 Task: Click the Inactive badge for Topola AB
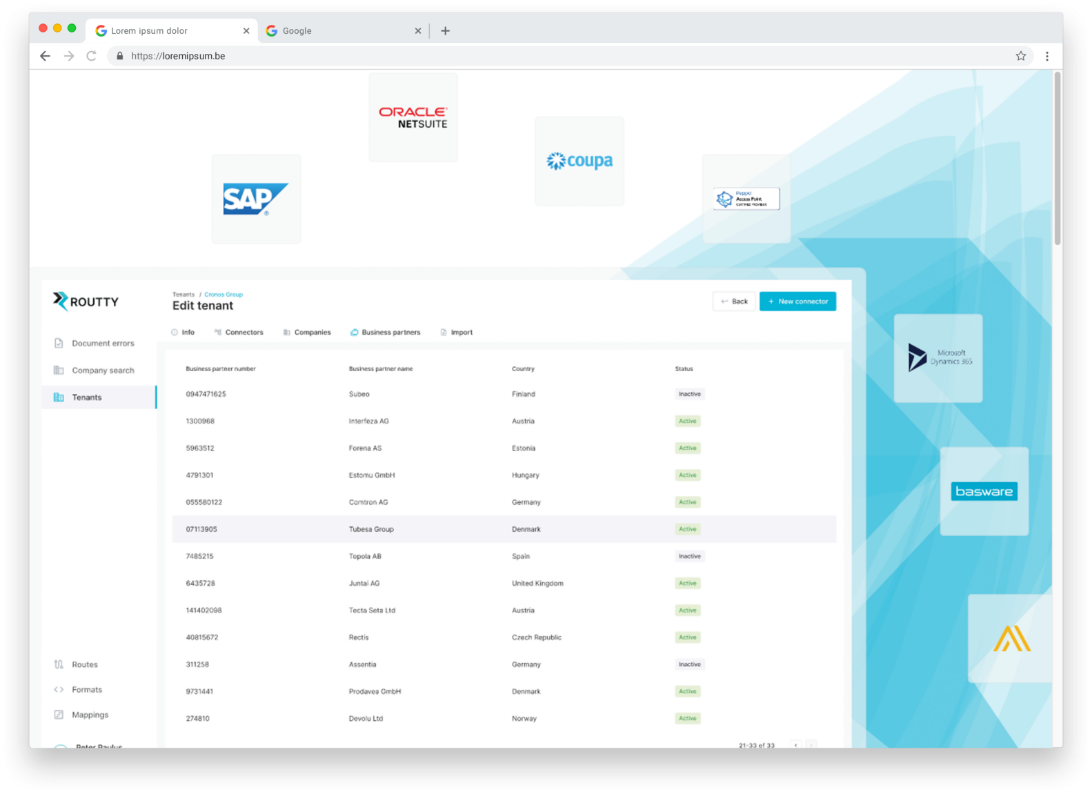(689, 556)
